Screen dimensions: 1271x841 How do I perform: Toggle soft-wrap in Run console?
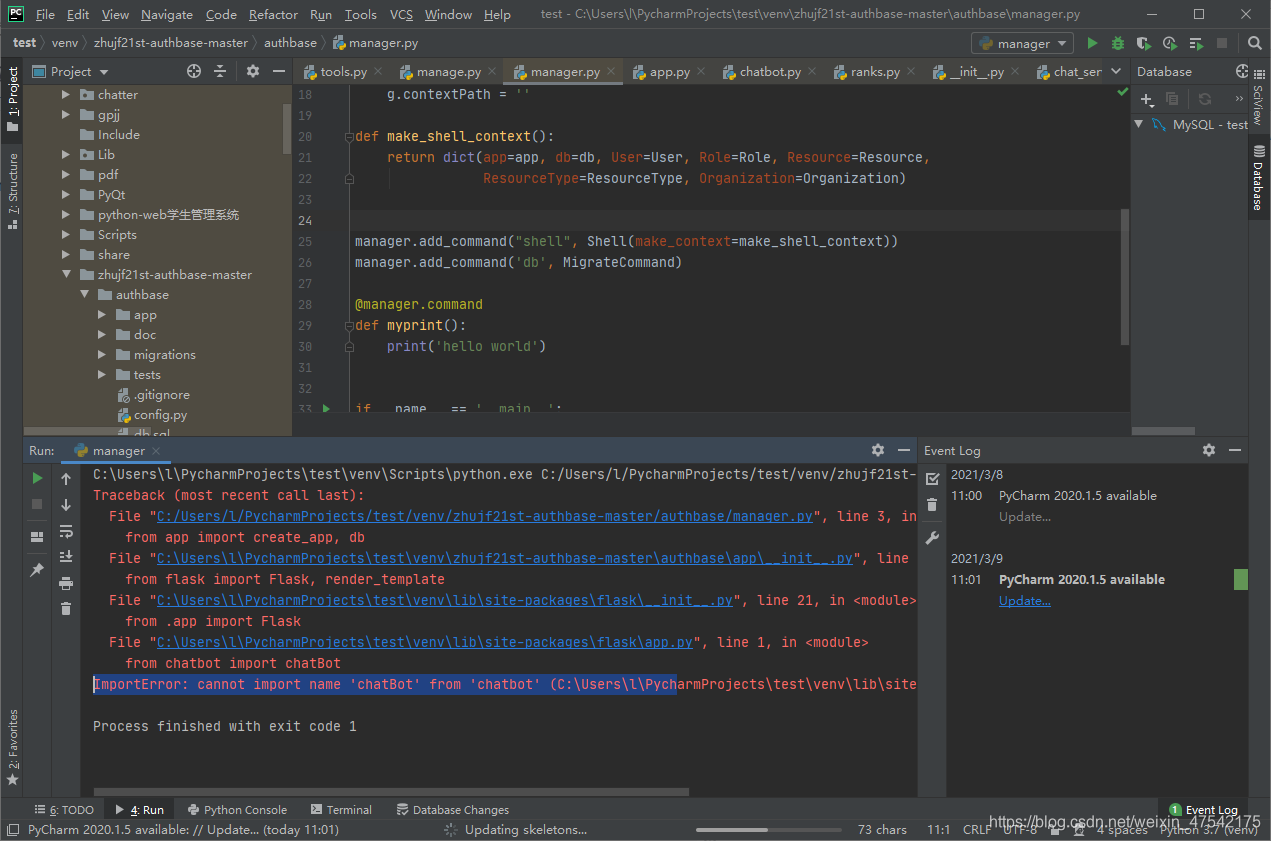[66, 531]
